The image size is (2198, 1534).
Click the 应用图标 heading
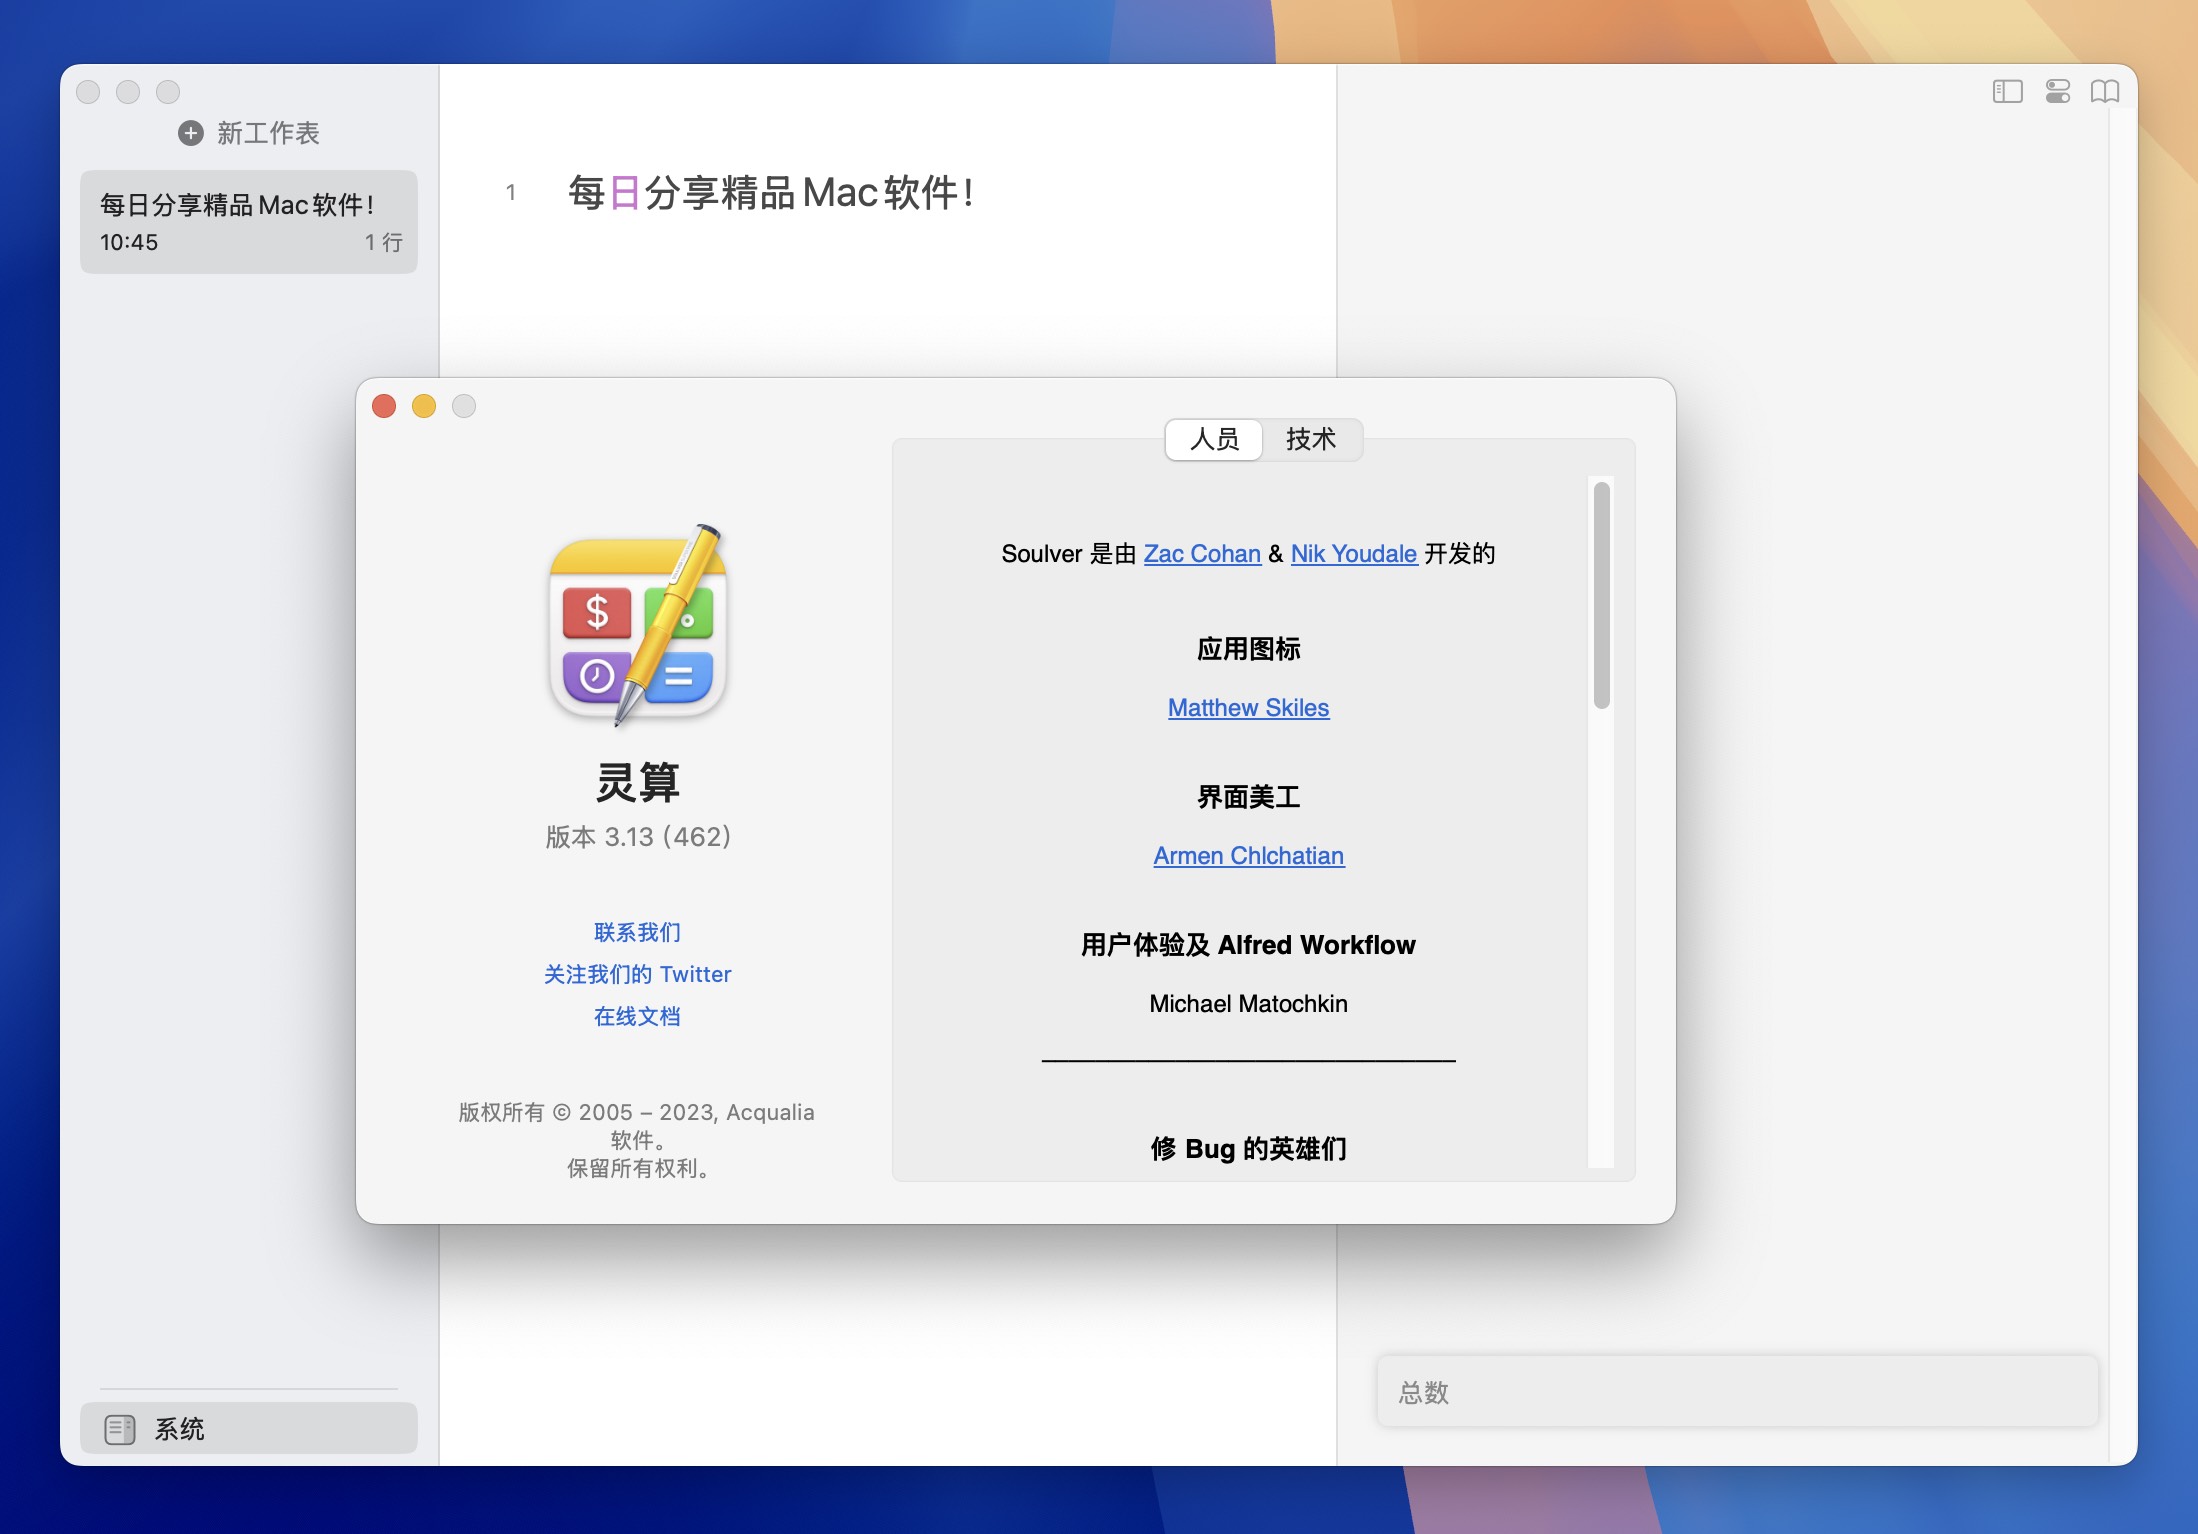pos(1248,649)
